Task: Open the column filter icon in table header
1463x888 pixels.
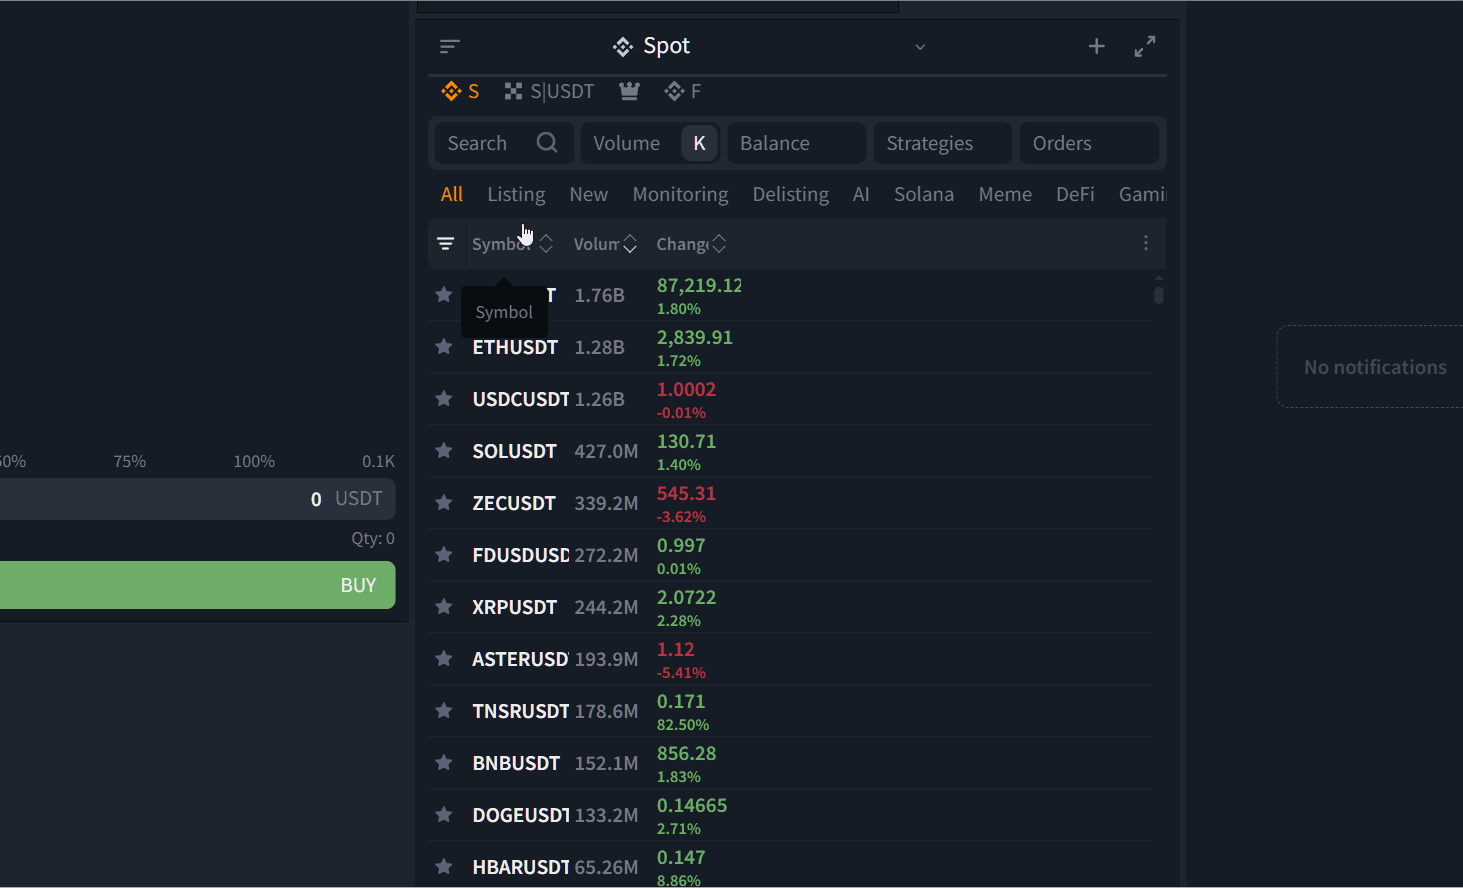Action: (446, 243)
